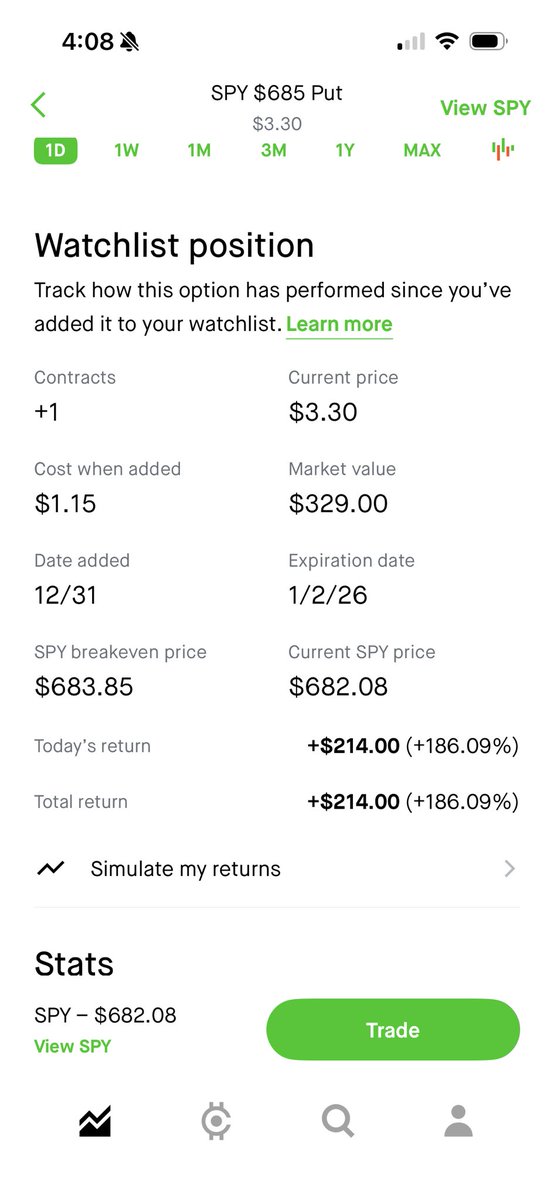The height and width of the screenshot is (1200, 554).
Task: Open View SPY link at top right
Action: [x=485, y=108]
